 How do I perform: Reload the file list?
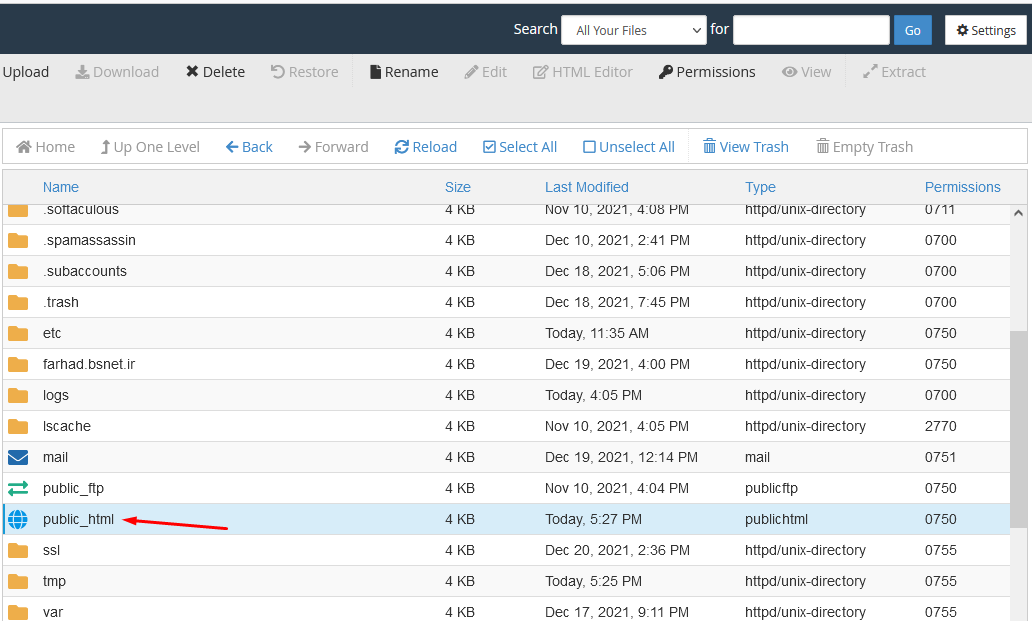425,147
